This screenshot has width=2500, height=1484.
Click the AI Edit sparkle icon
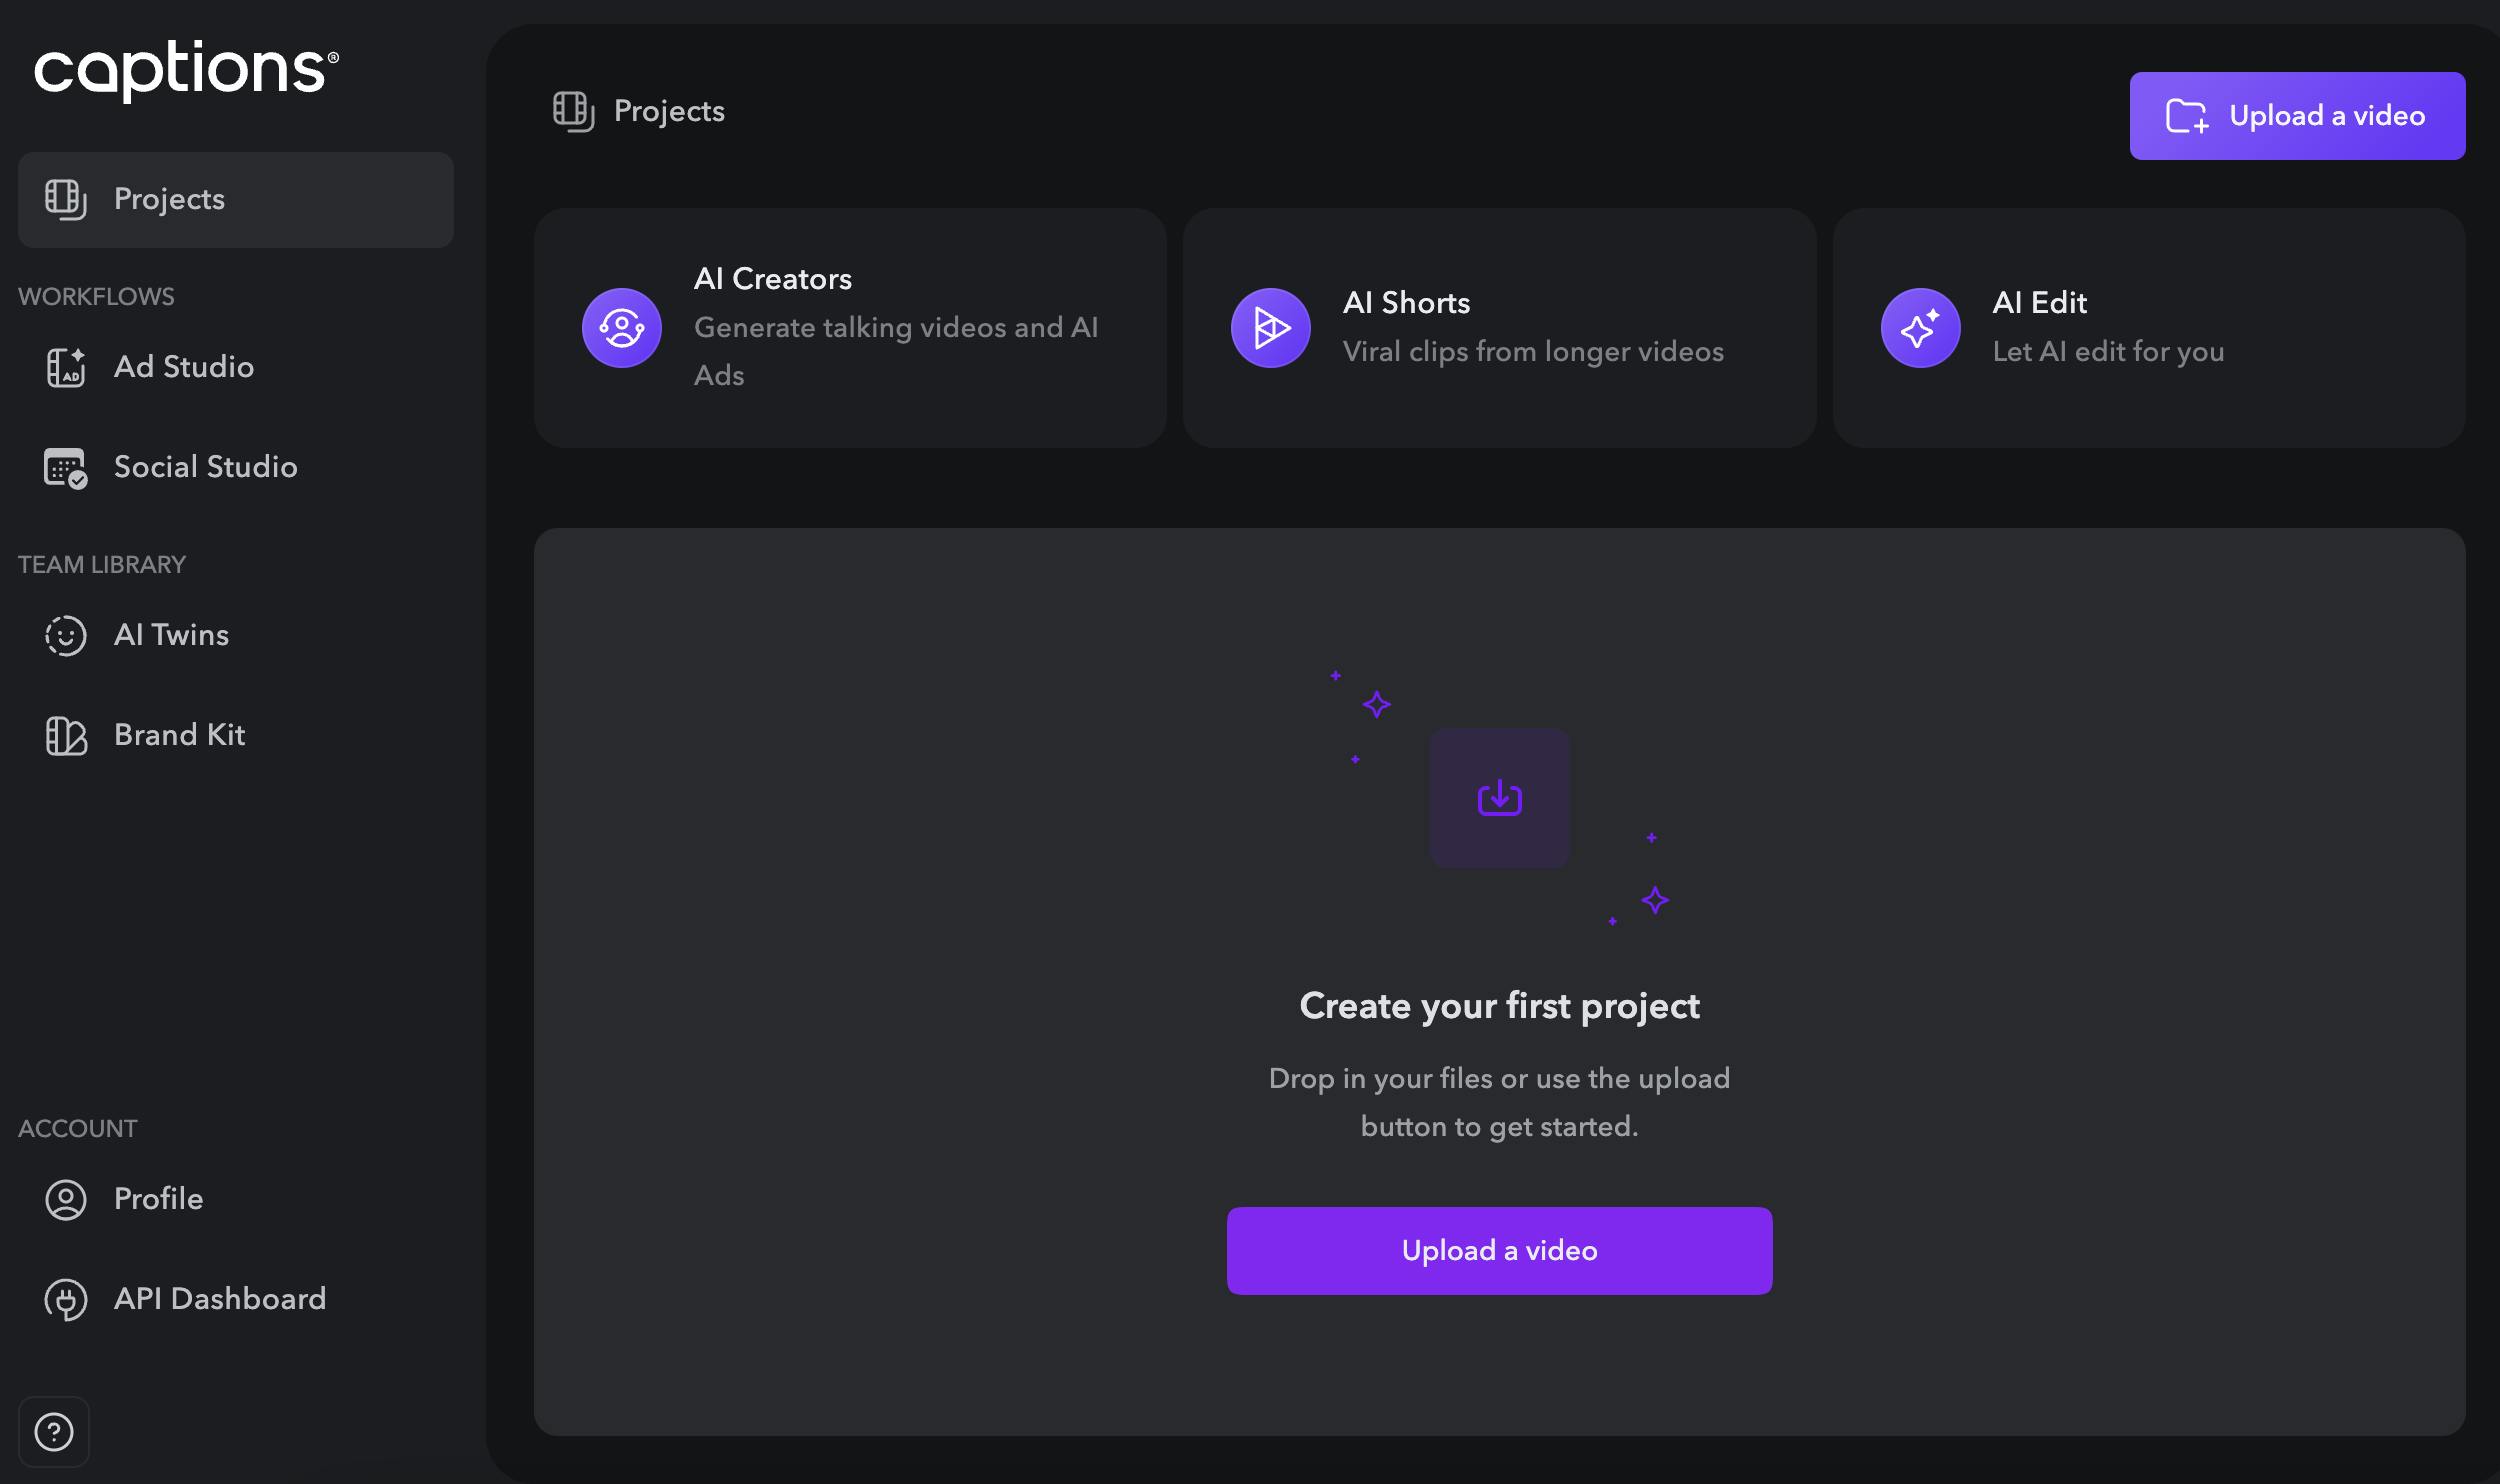pos(1920,328)
